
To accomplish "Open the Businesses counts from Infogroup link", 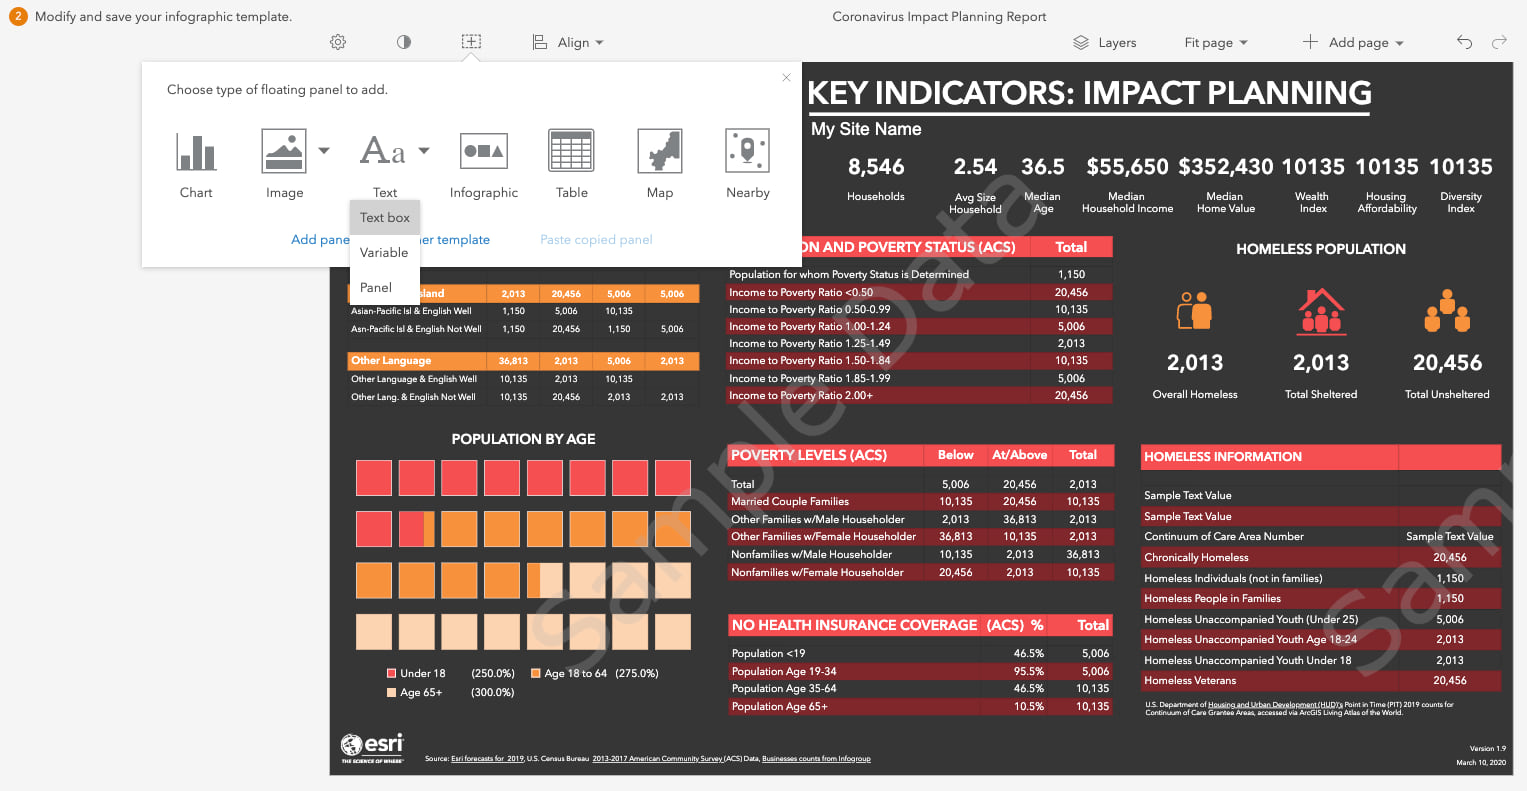I will [x=816, y=759].
